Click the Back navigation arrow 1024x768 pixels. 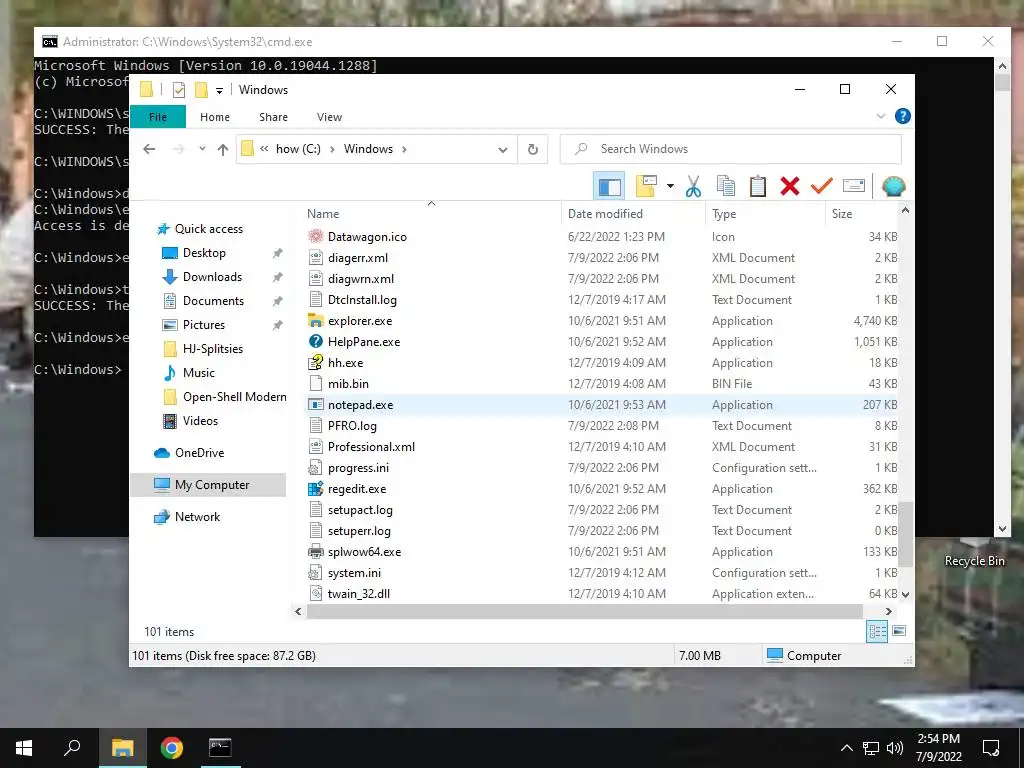tap(149, 149)
